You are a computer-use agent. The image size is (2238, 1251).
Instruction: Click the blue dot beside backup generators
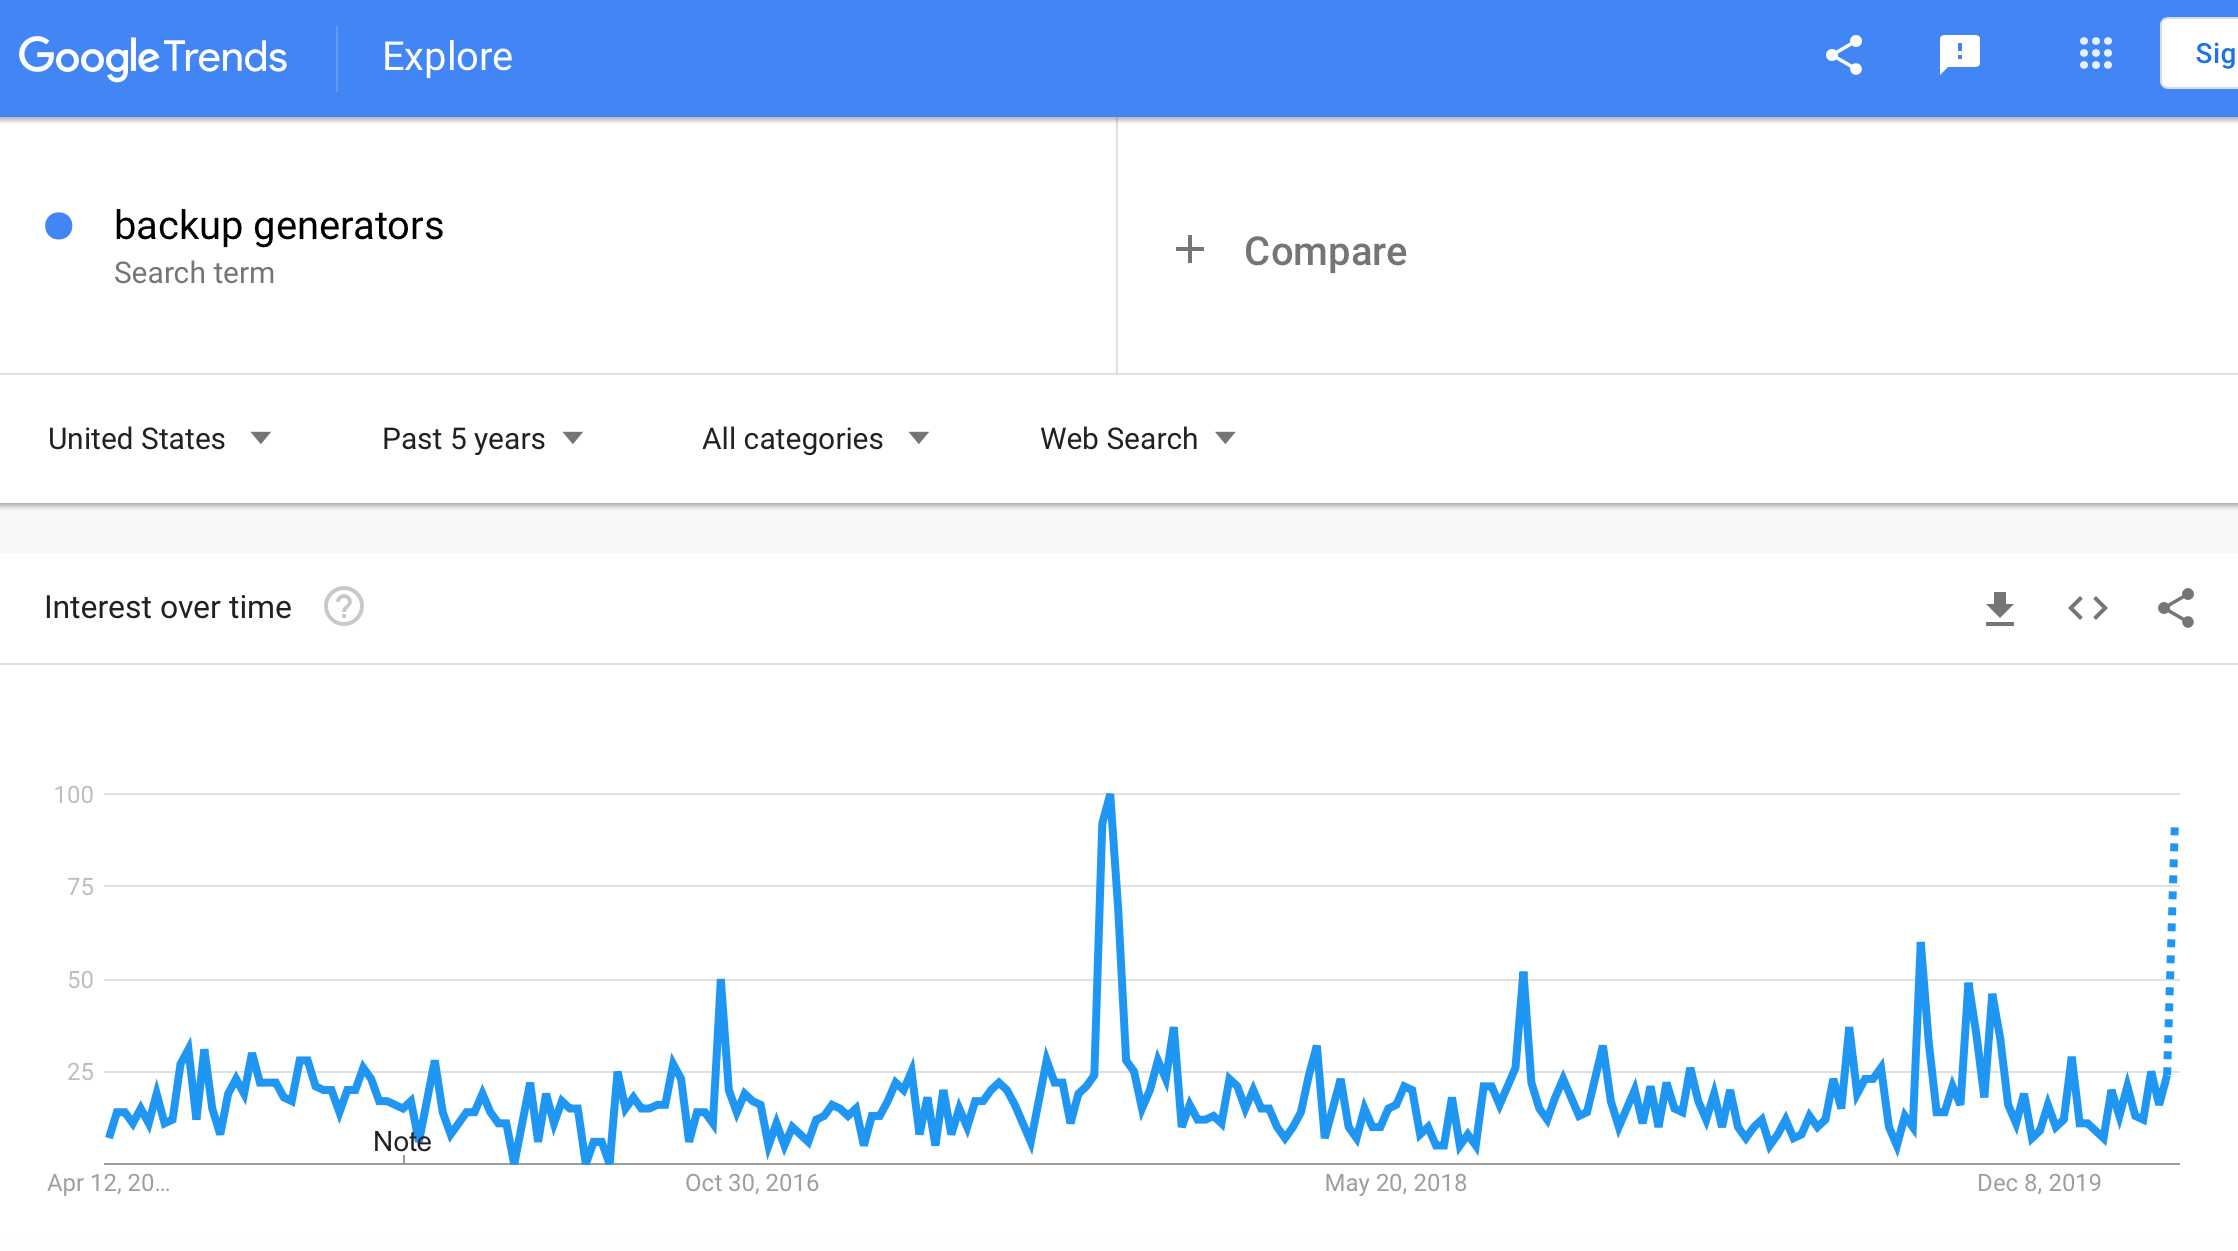tap(59, 226)
